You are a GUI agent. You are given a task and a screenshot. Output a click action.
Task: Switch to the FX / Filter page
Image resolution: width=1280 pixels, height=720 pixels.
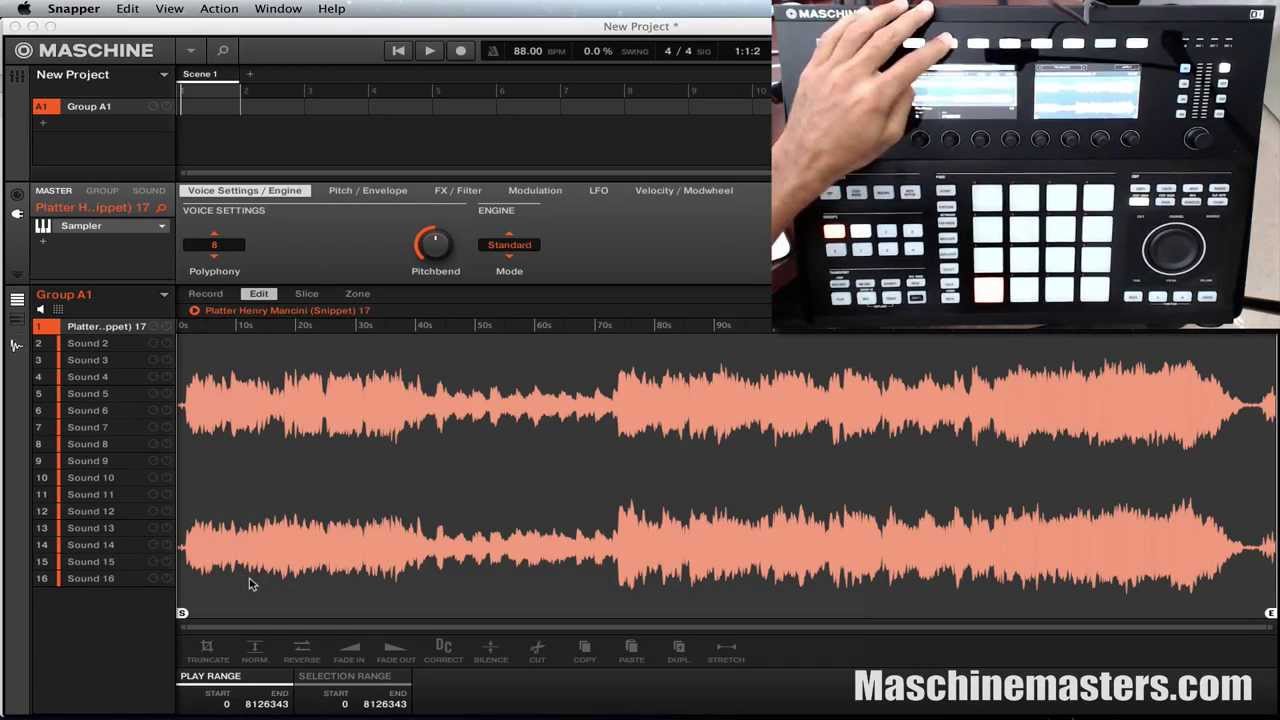[x=458, y=191]
